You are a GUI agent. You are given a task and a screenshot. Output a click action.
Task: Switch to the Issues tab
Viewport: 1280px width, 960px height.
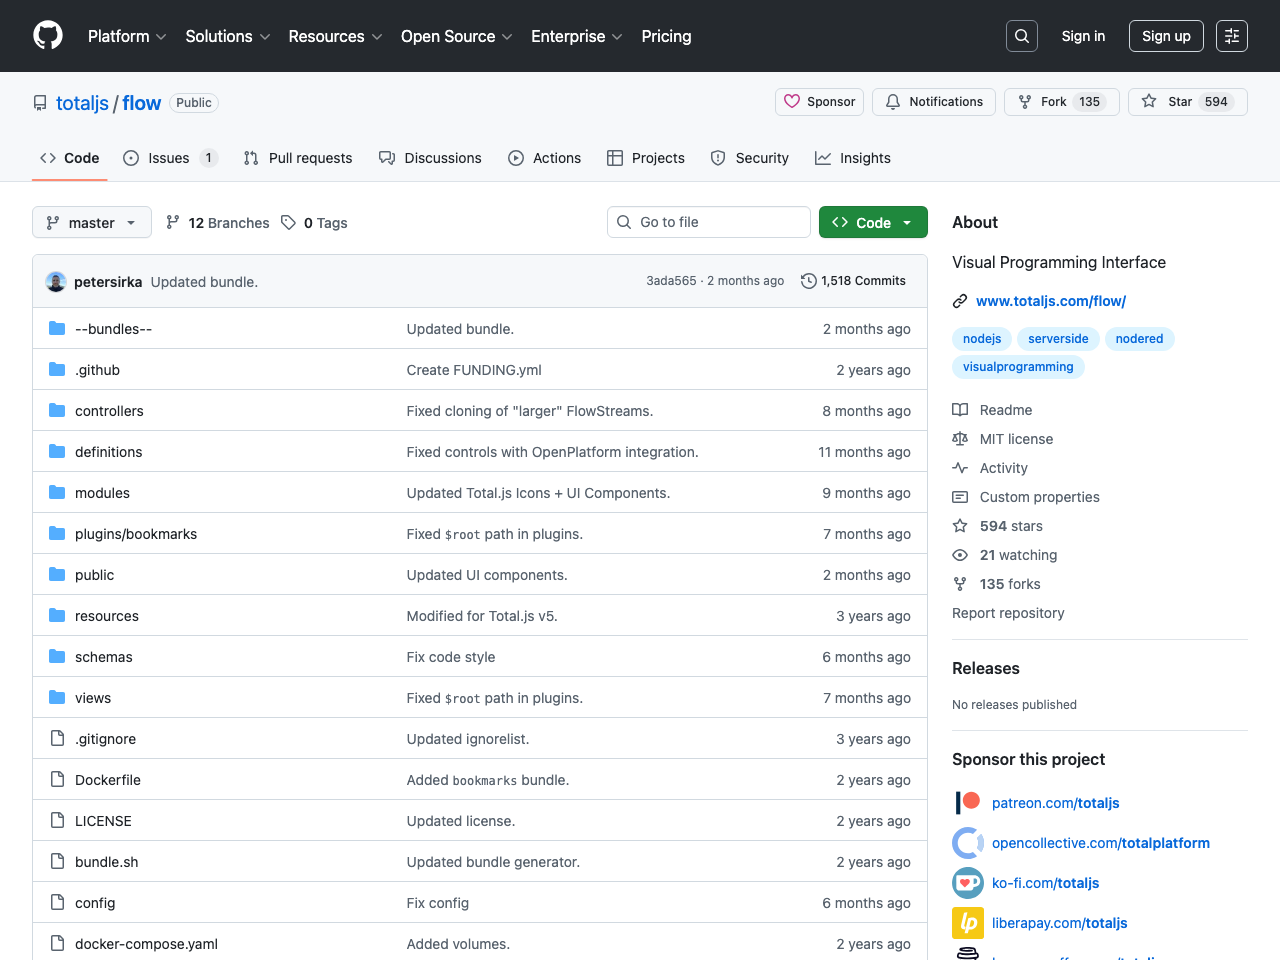169,158
